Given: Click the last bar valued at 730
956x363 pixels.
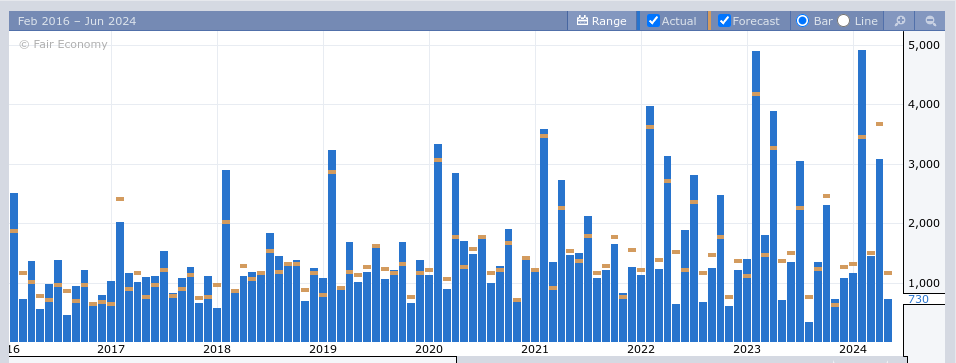Looking at the screenshot, I should (888, 320).
